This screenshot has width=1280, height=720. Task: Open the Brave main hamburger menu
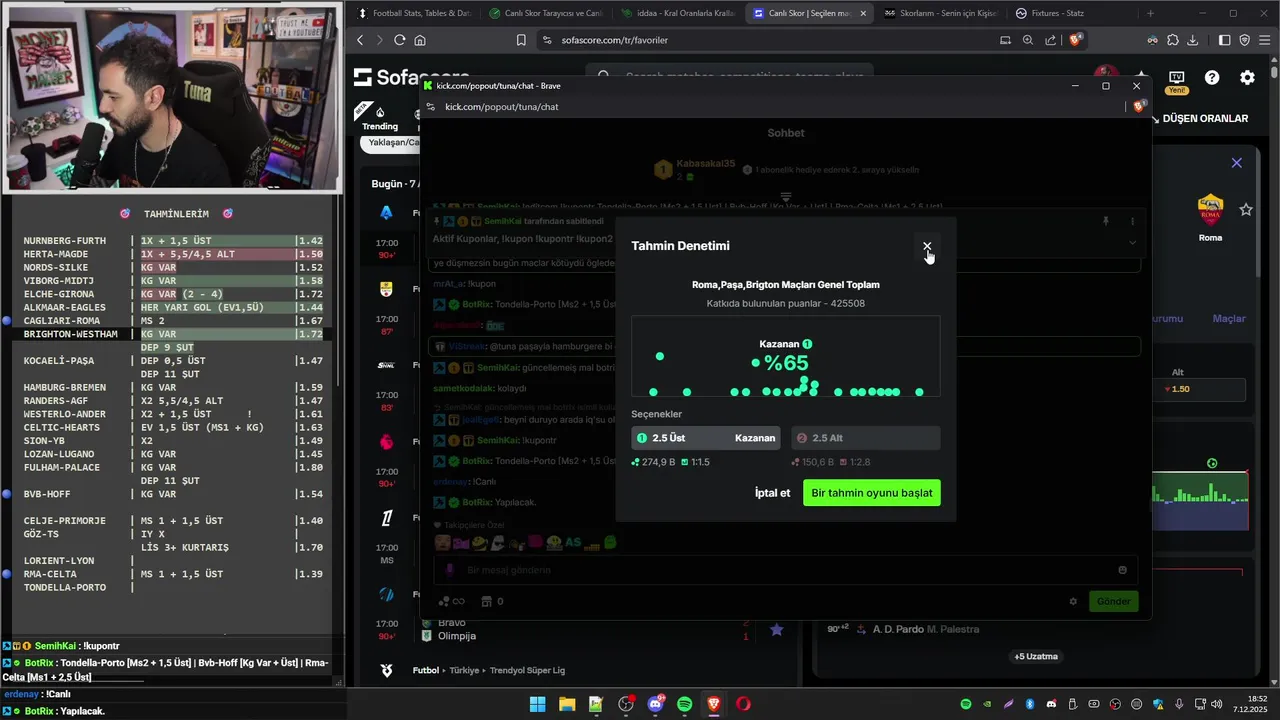coord(1265,40)
